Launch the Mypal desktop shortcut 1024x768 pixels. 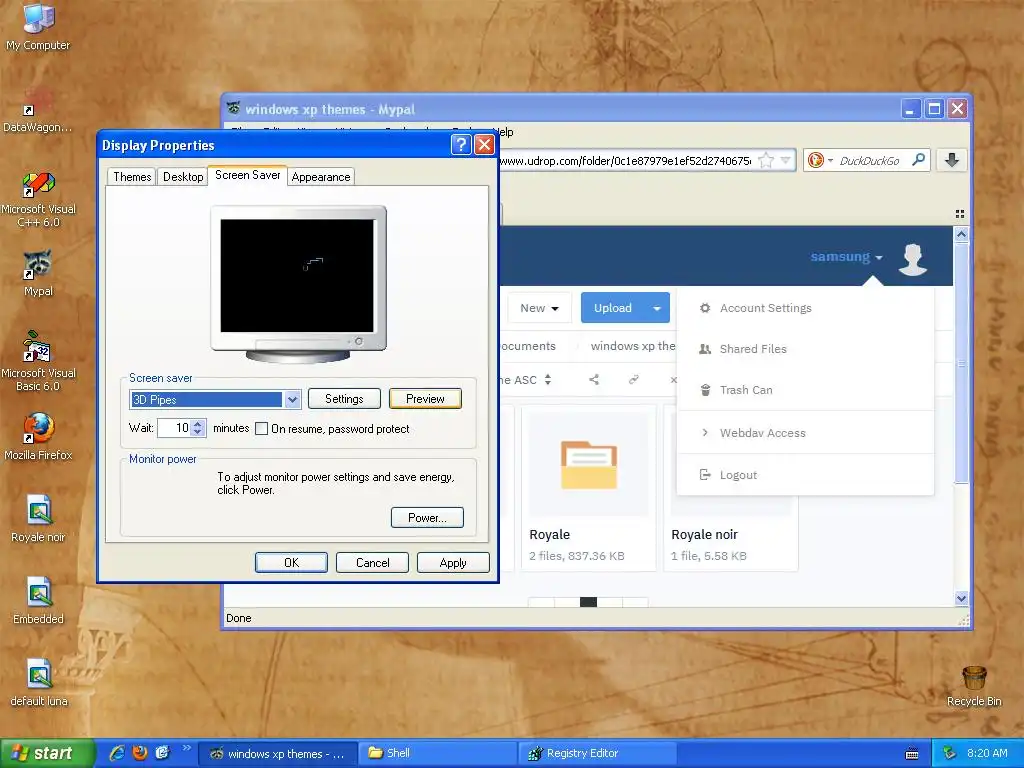pos(38,273)
